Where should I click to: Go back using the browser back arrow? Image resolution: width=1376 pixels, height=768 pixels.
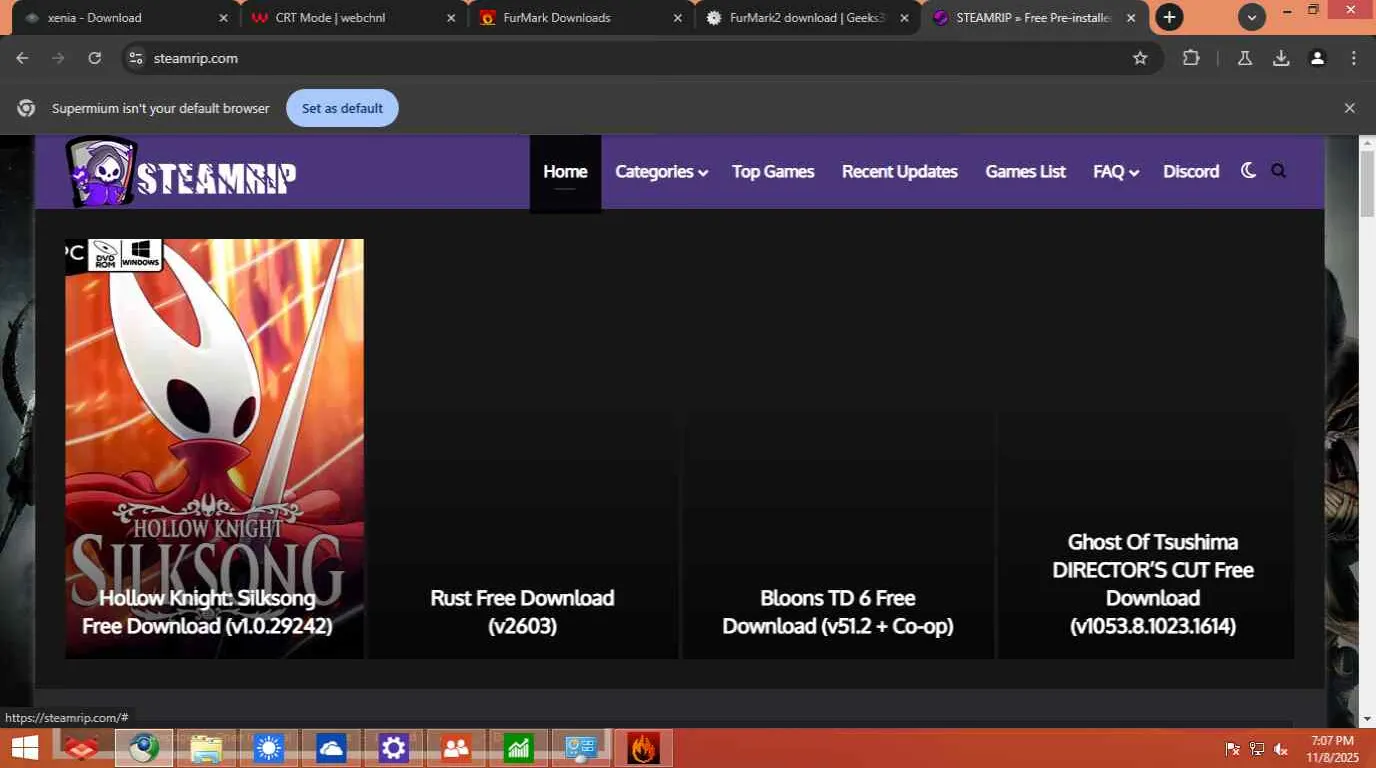pyautogui.click(x=22, y=58)
